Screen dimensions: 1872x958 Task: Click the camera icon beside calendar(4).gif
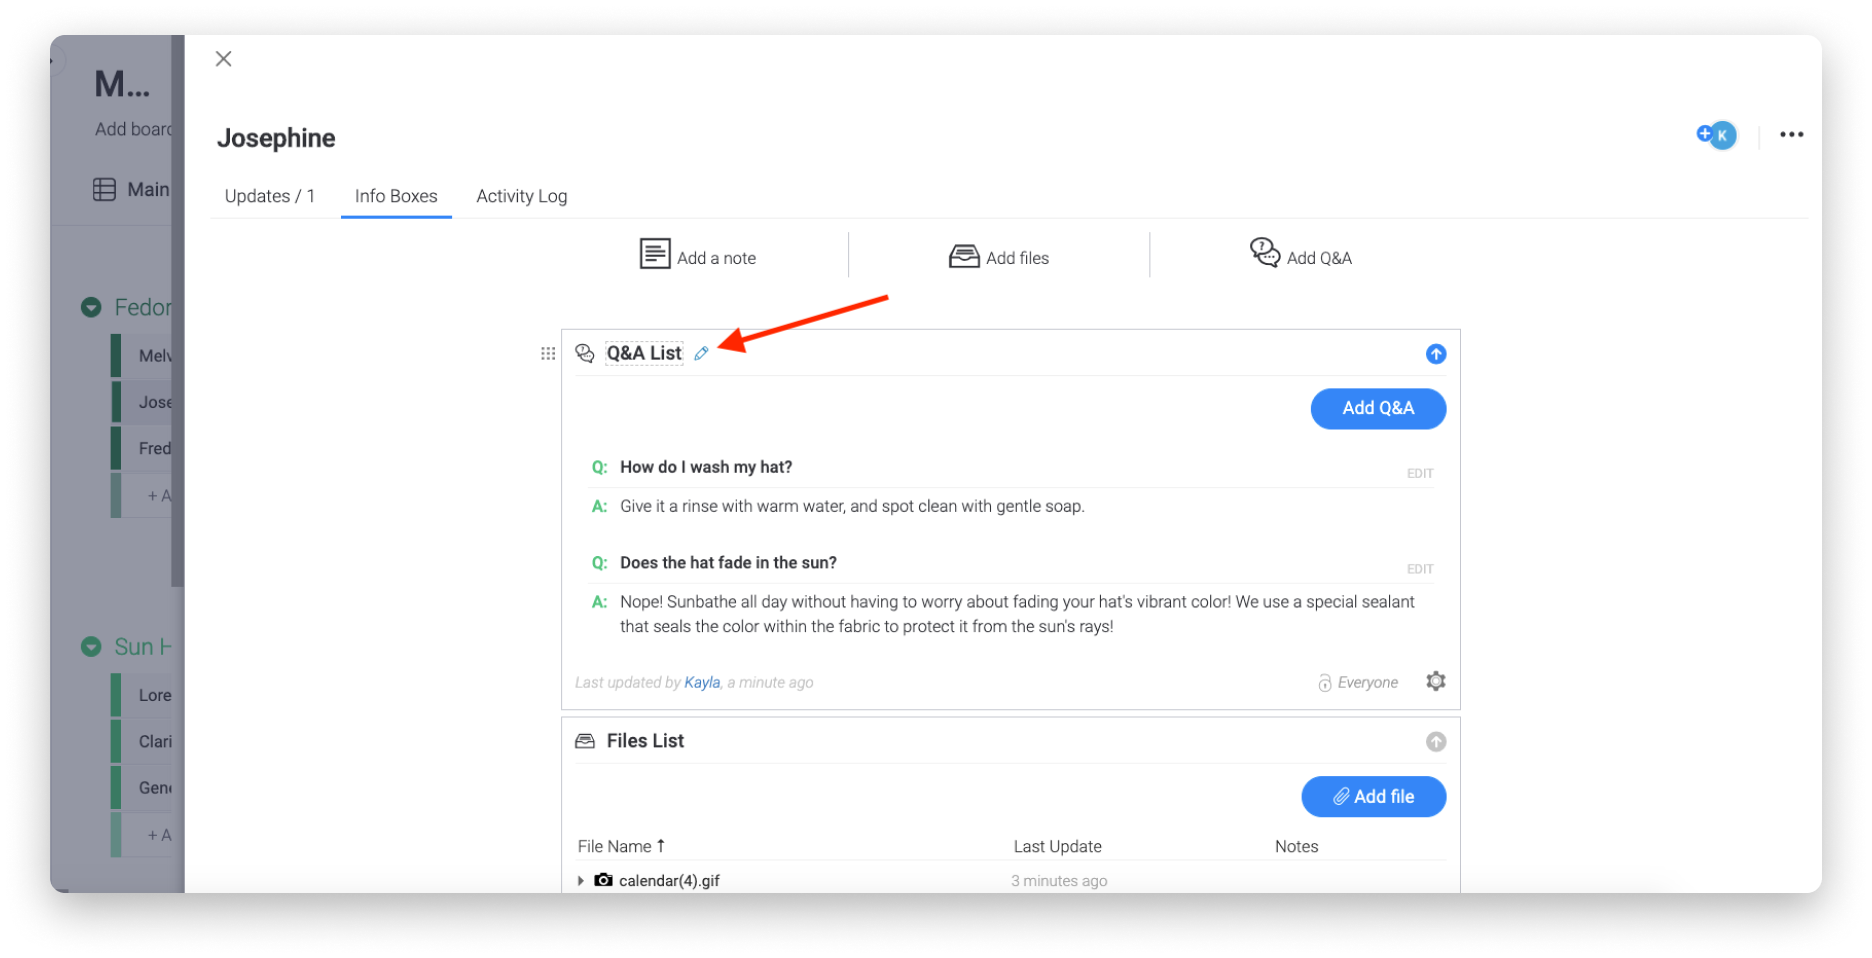coord(603,880)
